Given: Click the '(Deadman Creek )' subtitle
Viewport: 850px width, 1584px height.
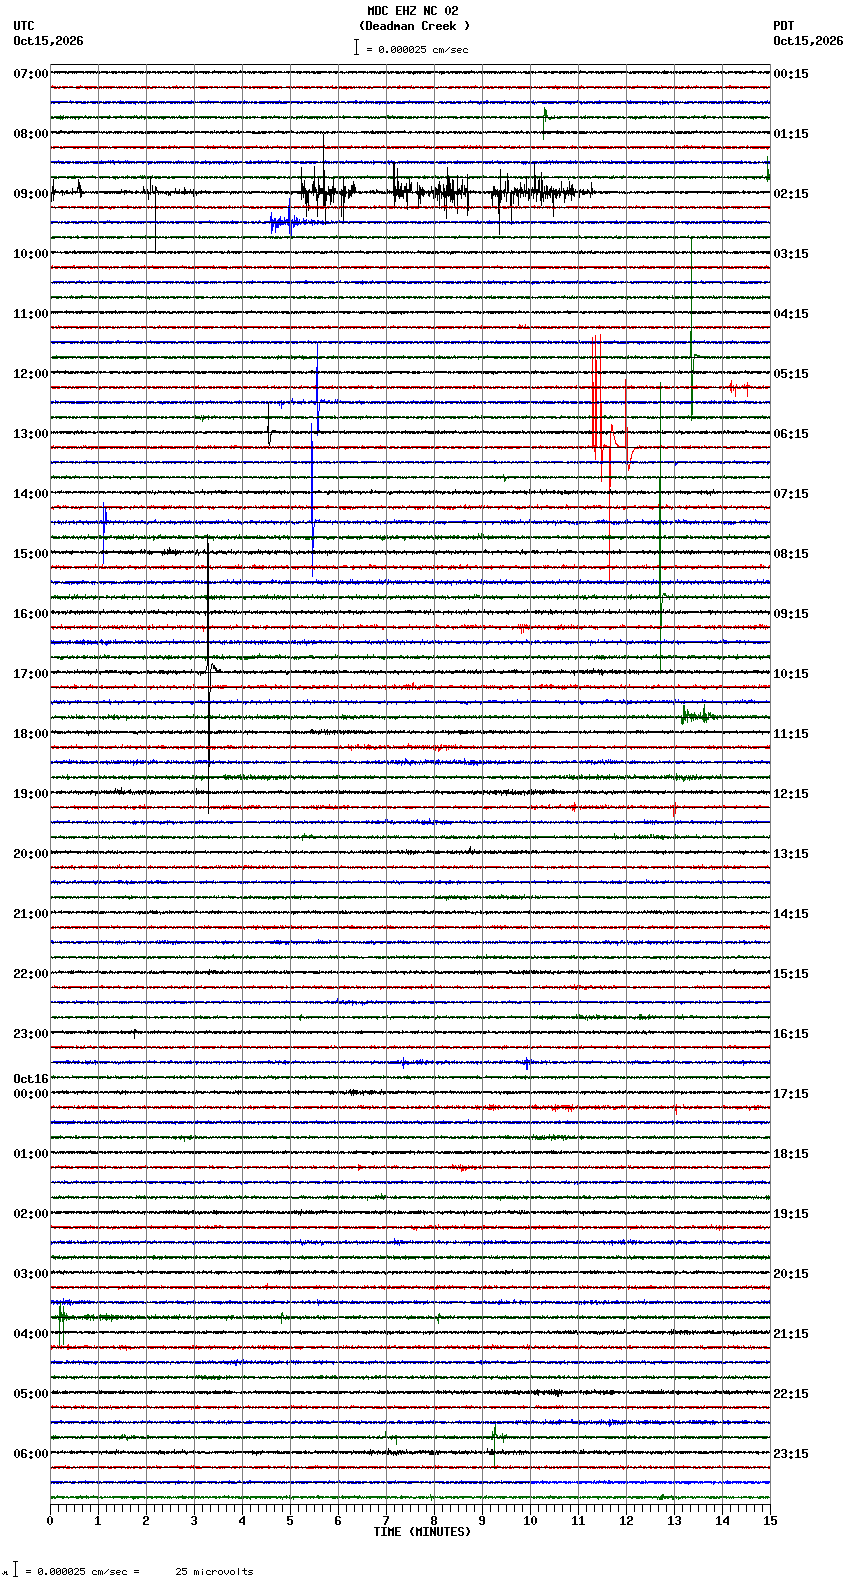Looking at the screenshot, I should tap(414, 26).
